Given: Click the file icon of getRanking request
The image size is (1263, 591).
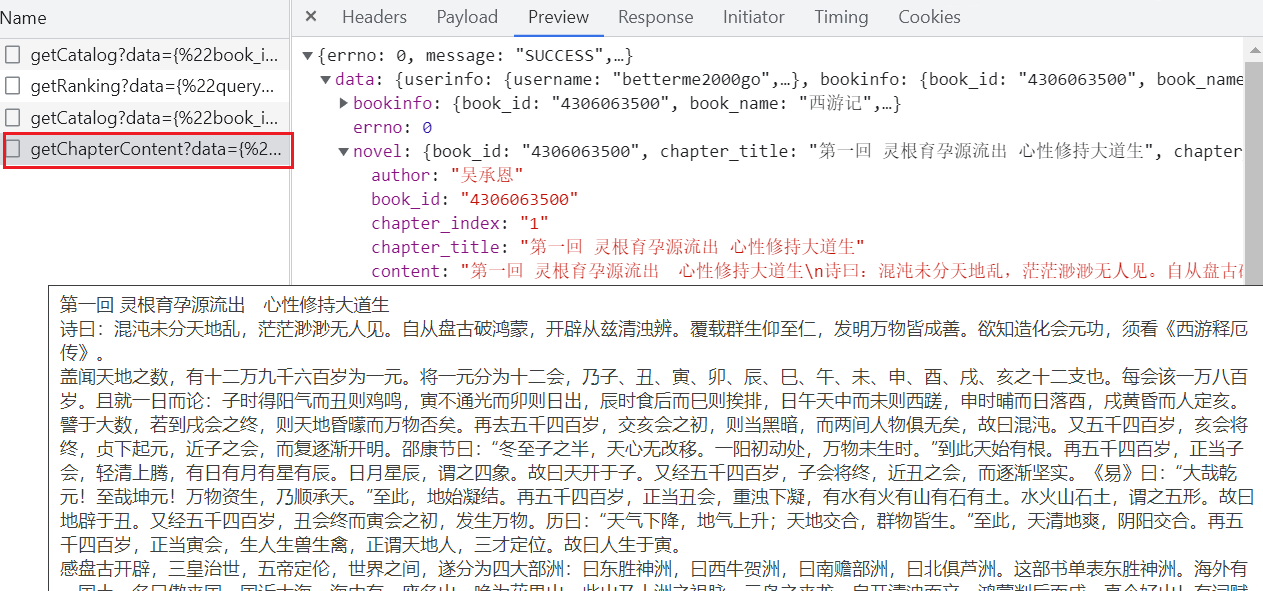Looking at the screenshot, I should tap(13, 86).
